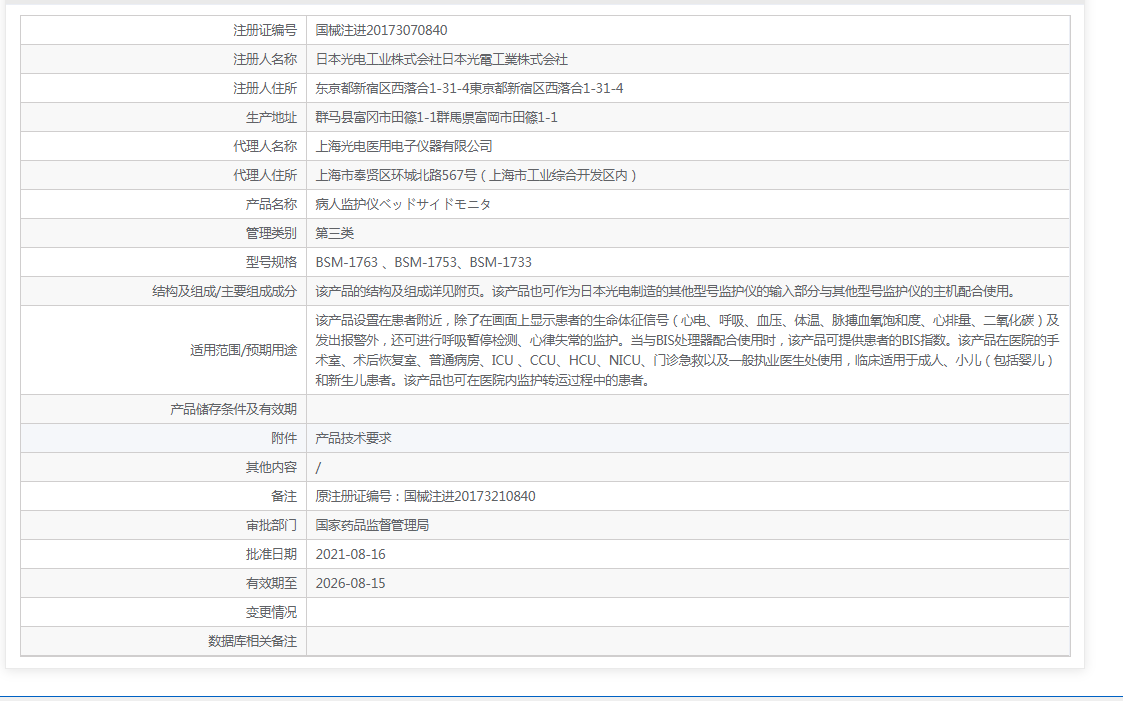This screenshot has height=701, width=1123.
Task: Click the 适用范围/预期用途 label
Action: 244,350
